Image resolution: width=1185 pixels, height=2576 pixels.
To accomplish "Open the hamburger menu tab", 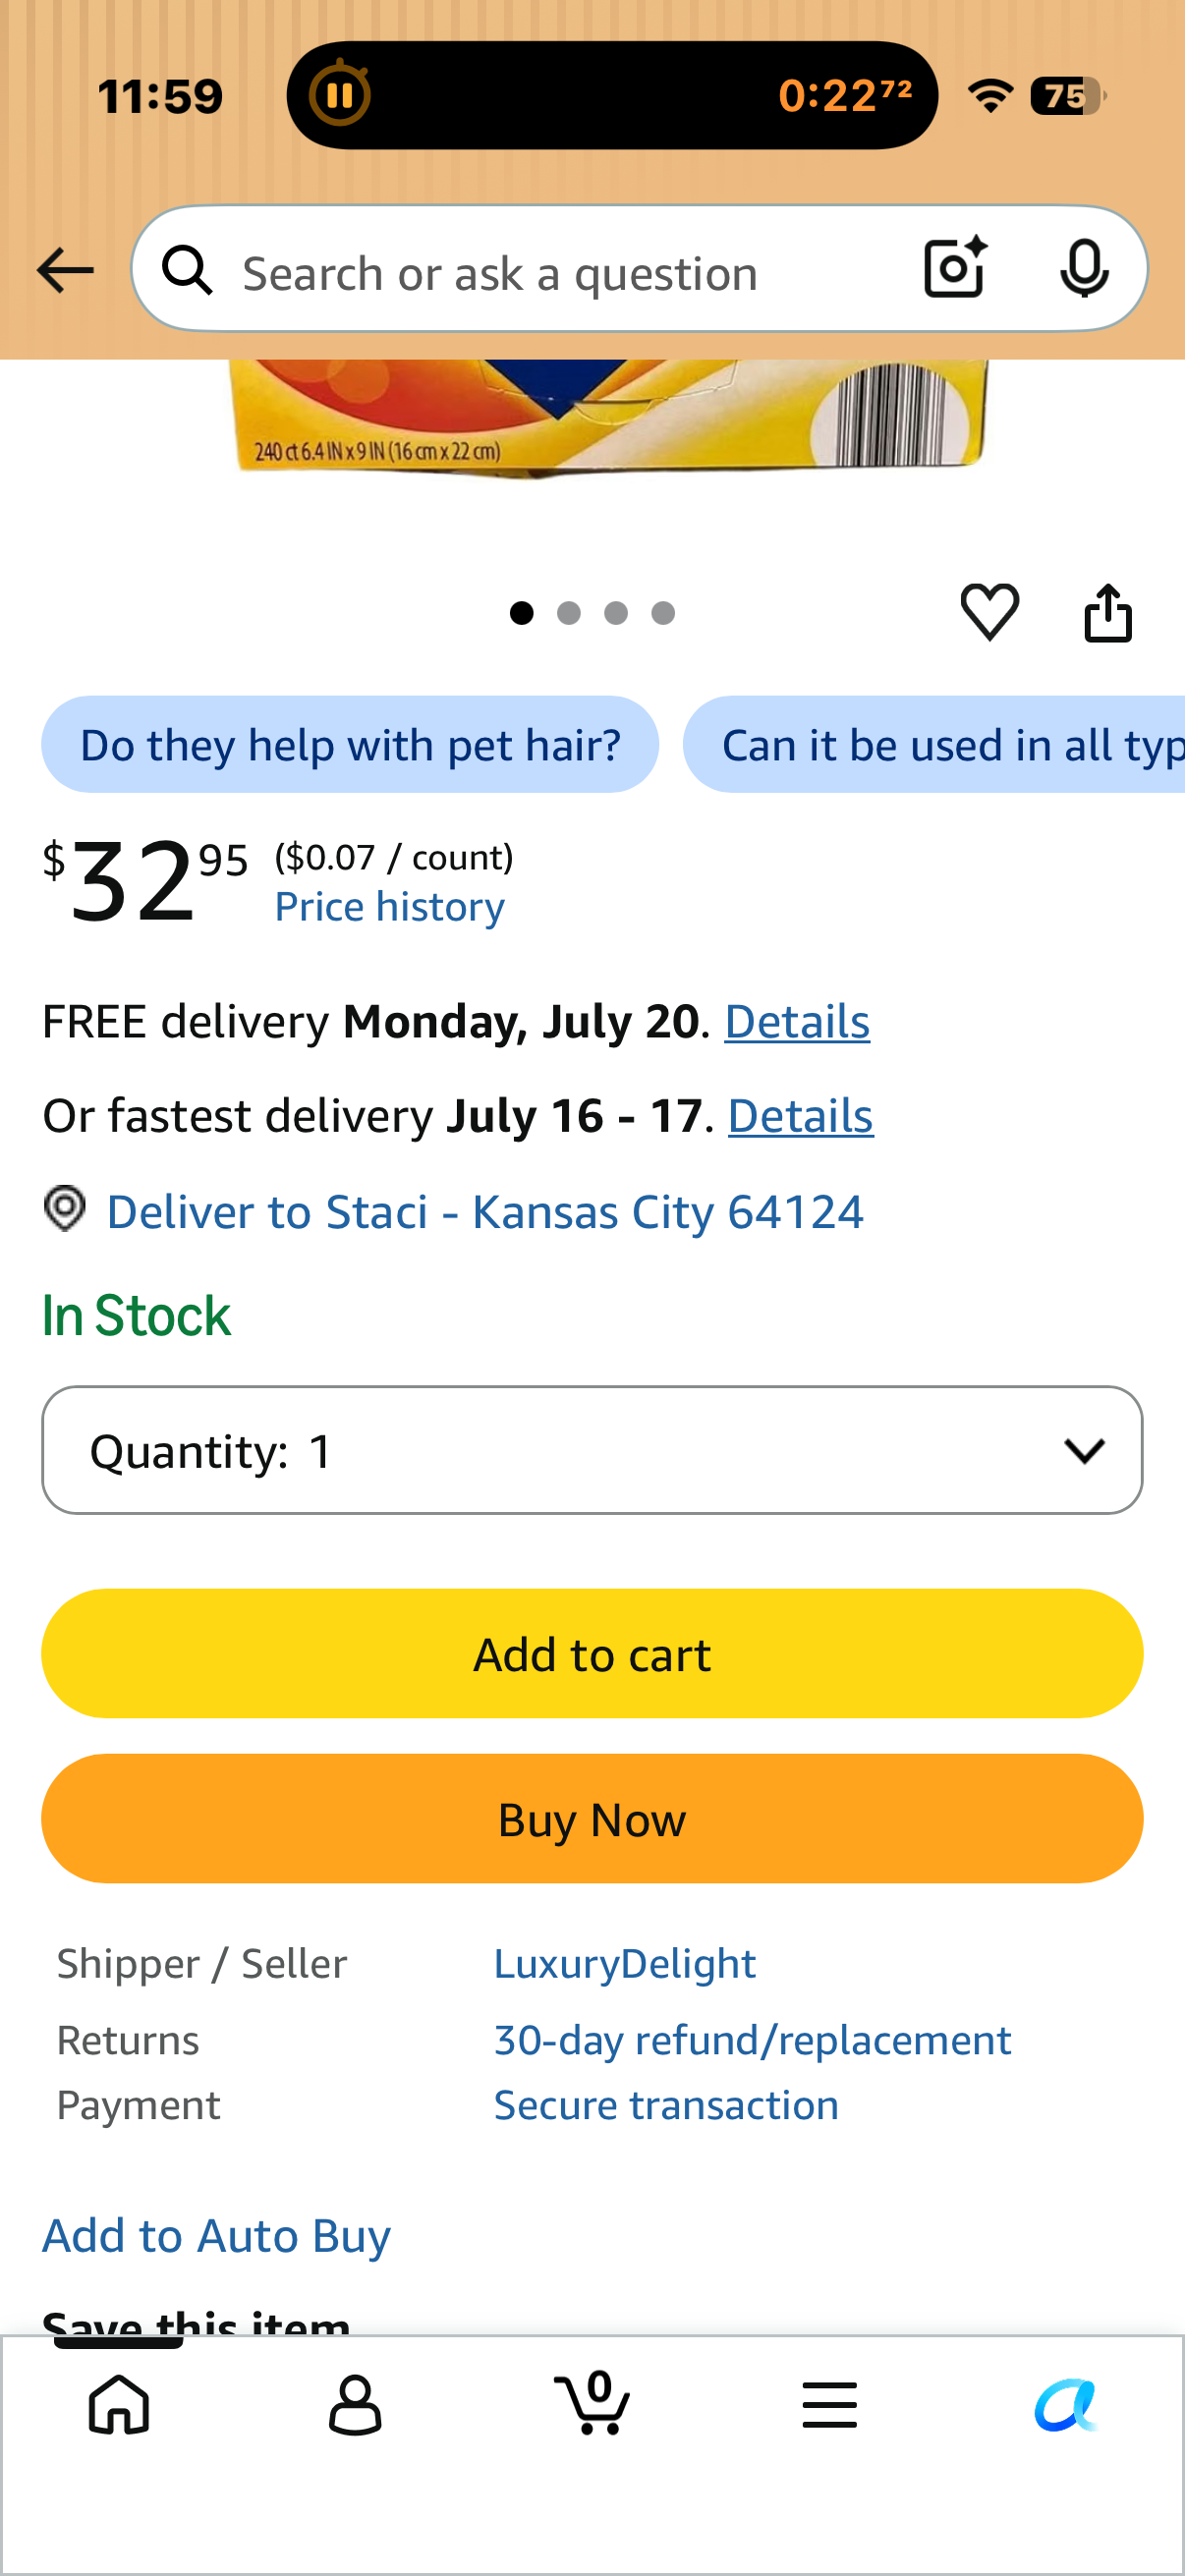I will tap(829, 2404).
